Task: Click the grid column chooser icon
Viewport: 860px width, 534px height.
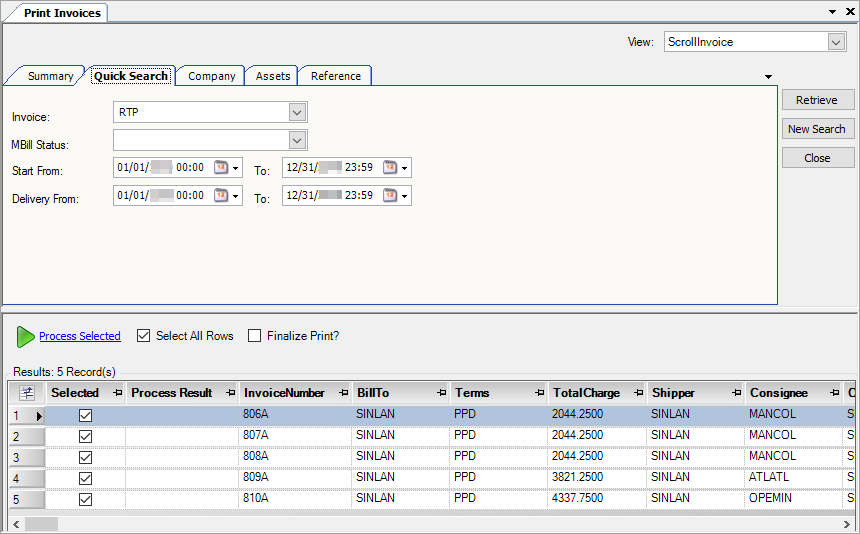Action: coord(26,393)
